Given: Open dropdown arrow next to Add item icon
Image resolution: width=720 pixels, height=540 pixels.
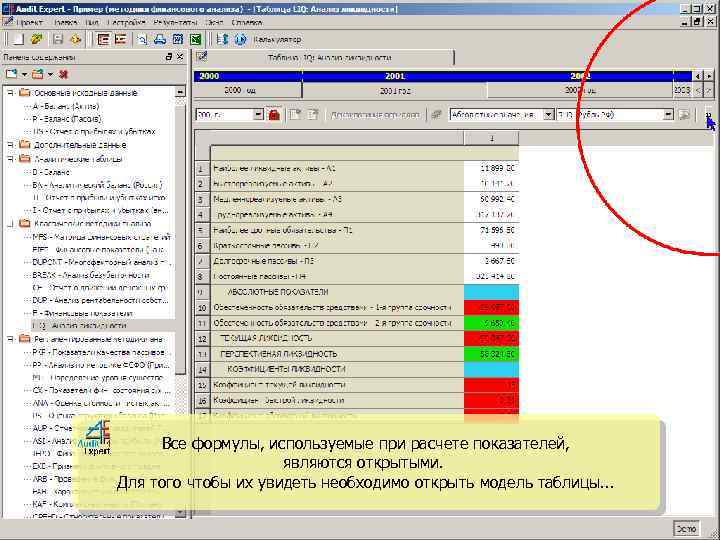Looking at the screenshot, I should click(24, 74).
